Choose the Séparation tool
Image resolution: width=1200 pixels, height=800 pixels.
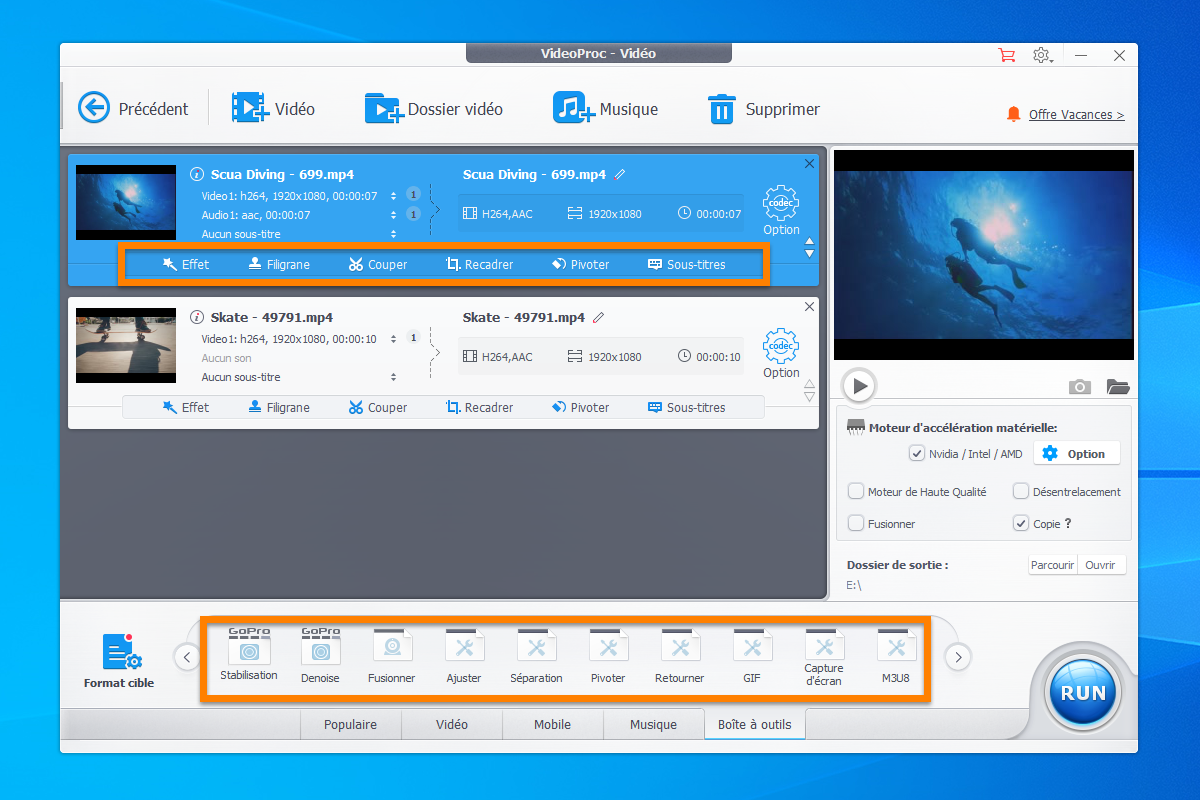[536, 656]
